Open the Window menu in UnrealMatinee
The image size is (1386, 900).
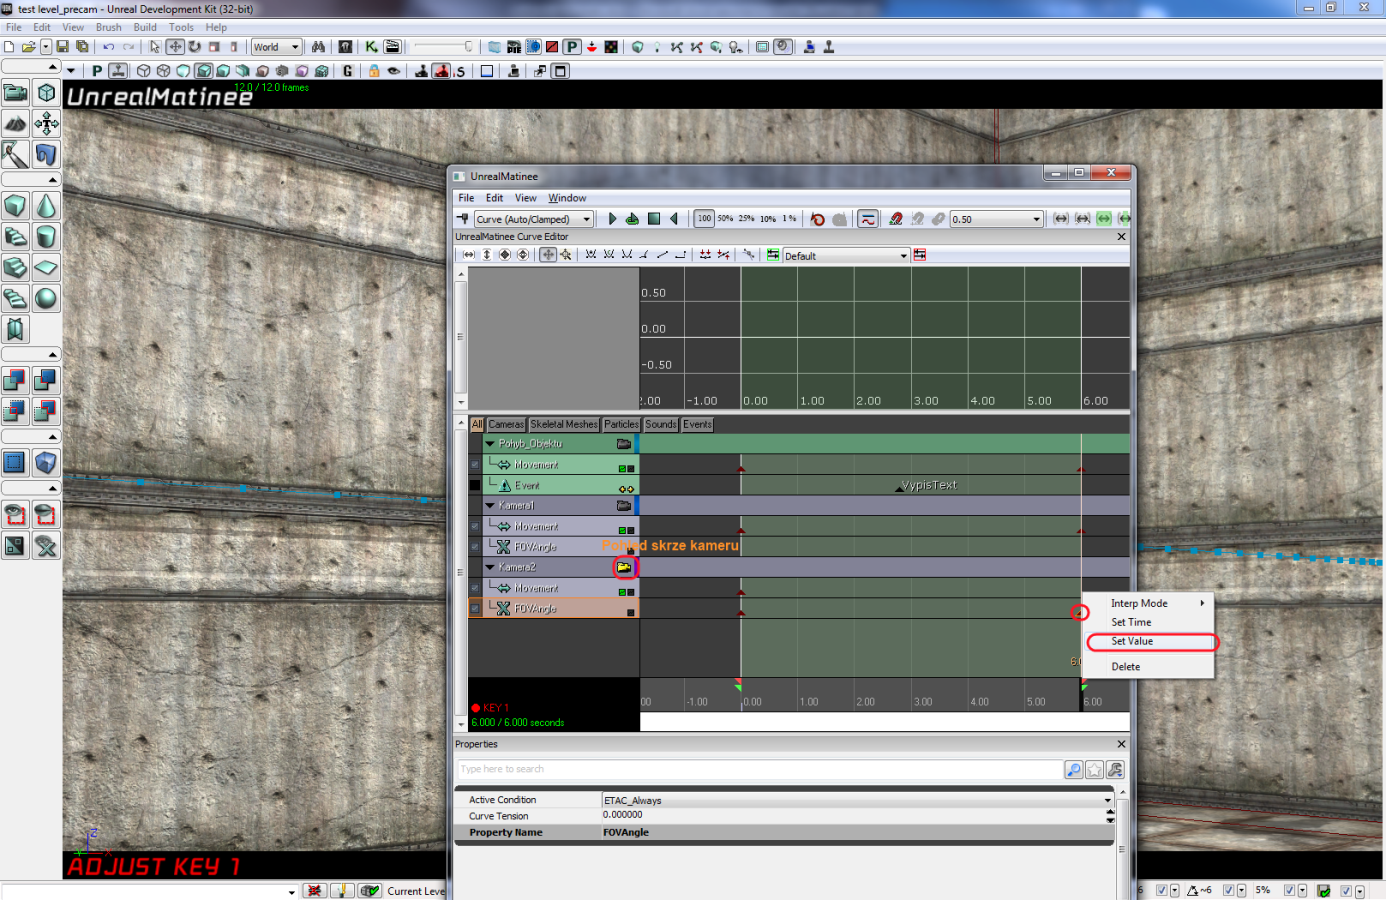[567, 198]
